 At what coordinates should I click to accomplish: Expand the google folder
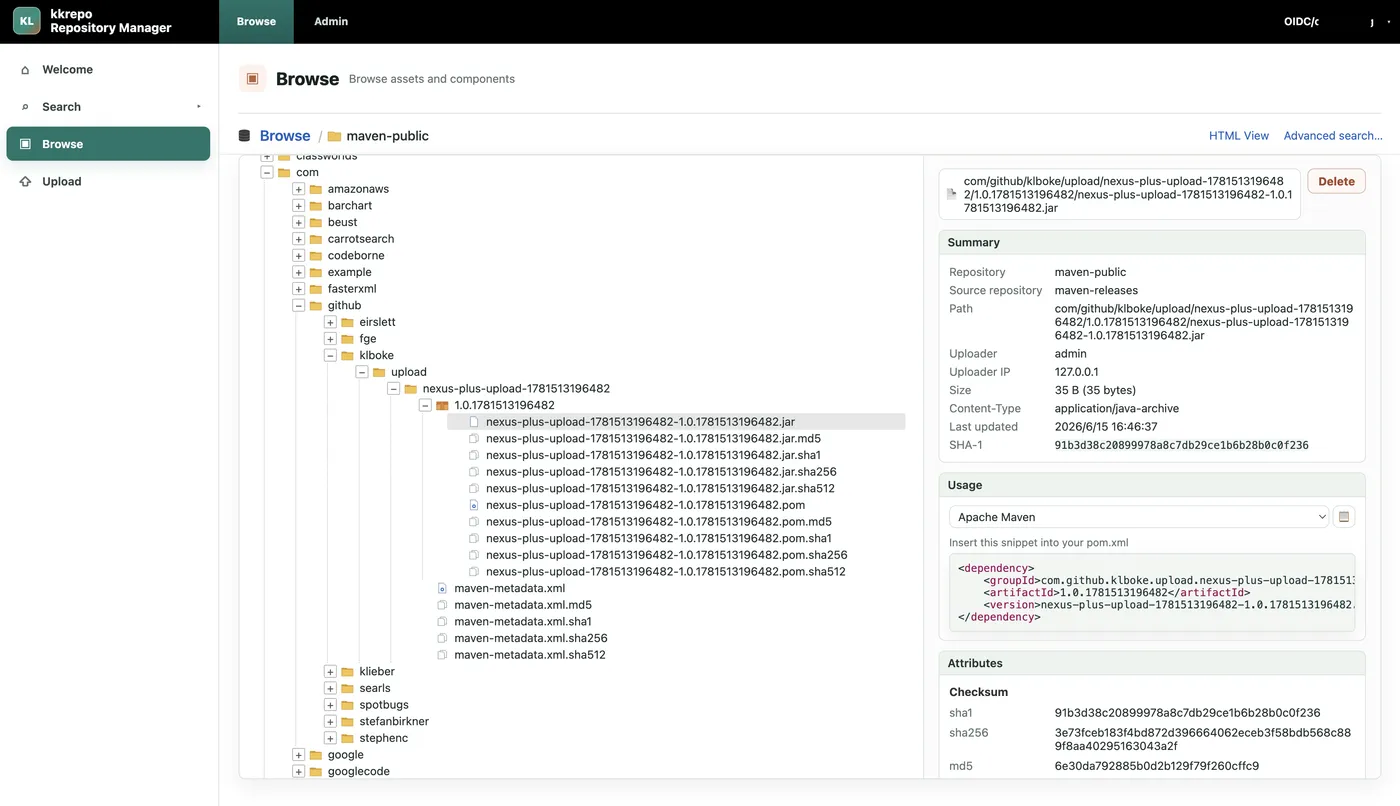pyautogui.click(x=298, y=755)
